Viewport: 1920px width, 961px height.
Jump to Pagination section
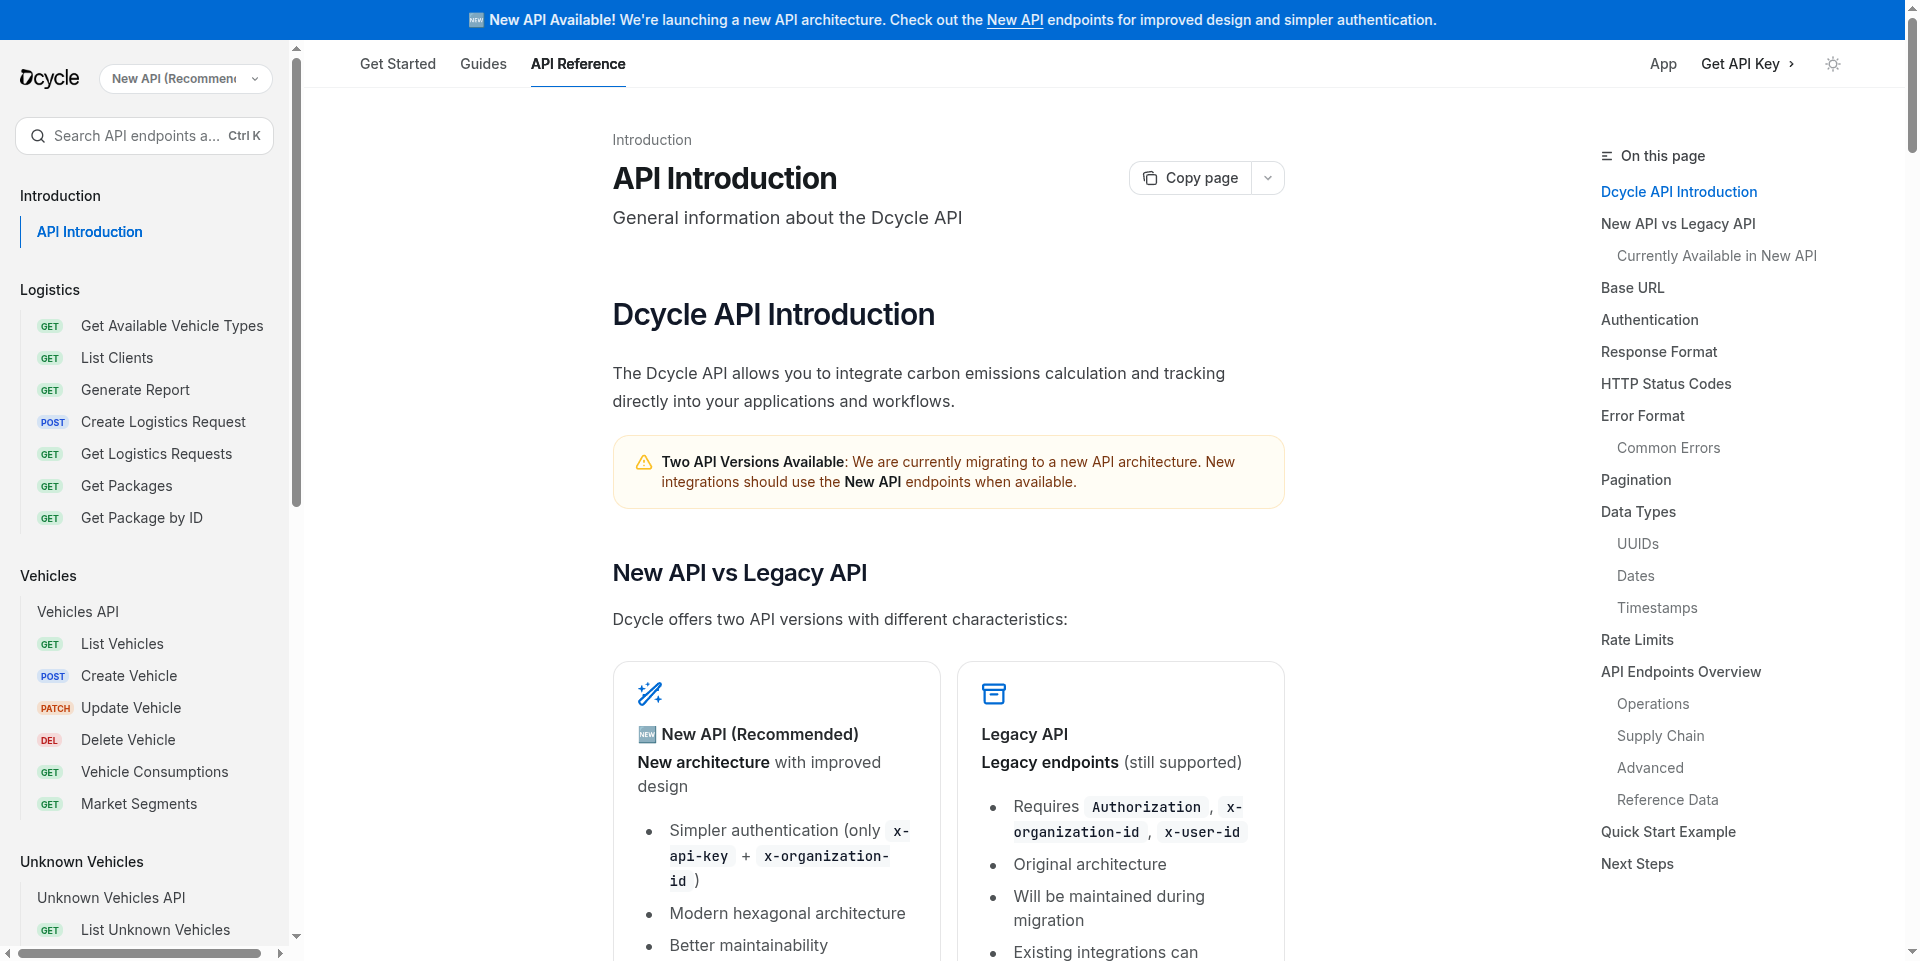[x=1636, y=480]
